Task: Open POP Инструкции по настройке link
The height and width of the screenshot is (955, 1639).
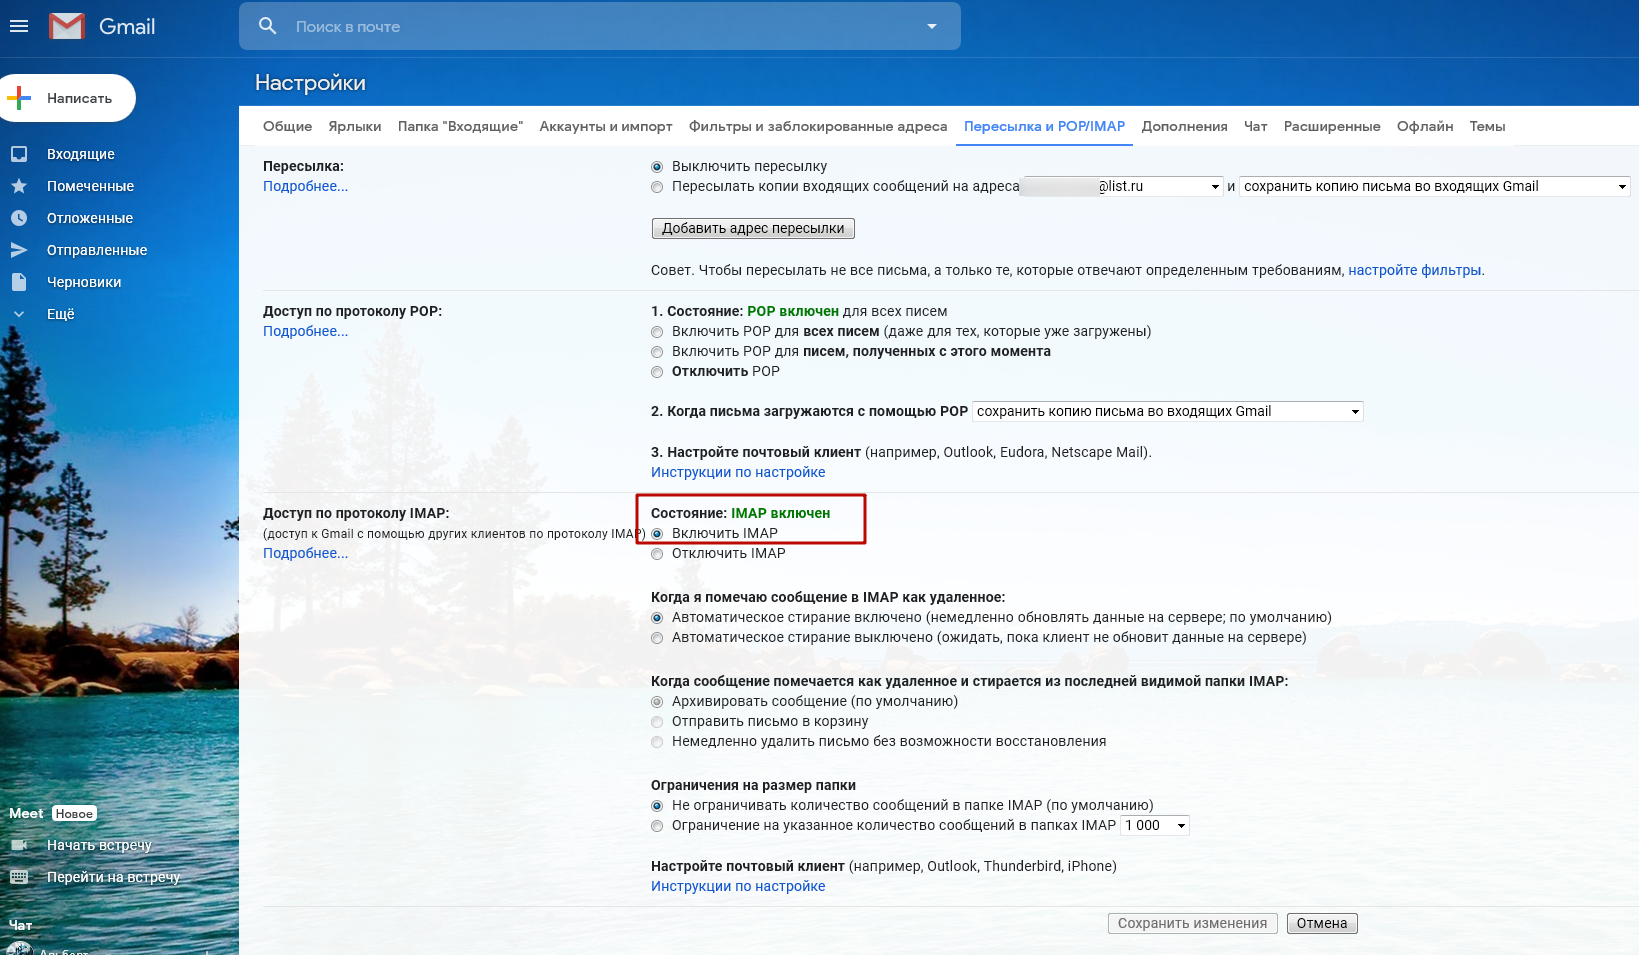Action: (738, 472)
